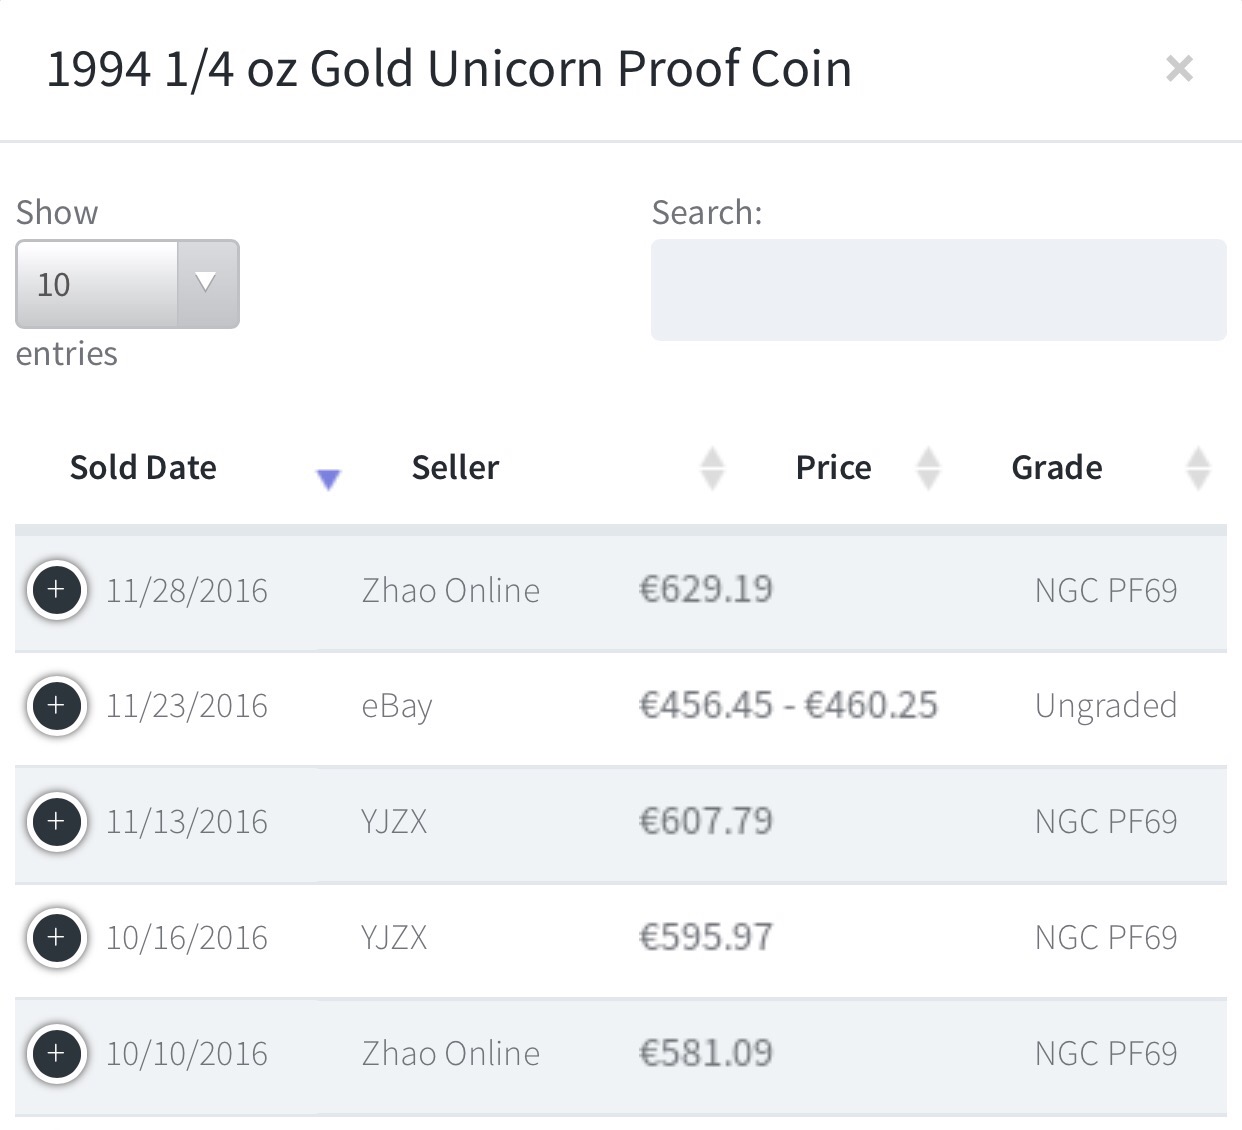This screenshot has height=1130, width=1242.
Task: Click the eBay seller cell
Action: (x=397, y=706)
